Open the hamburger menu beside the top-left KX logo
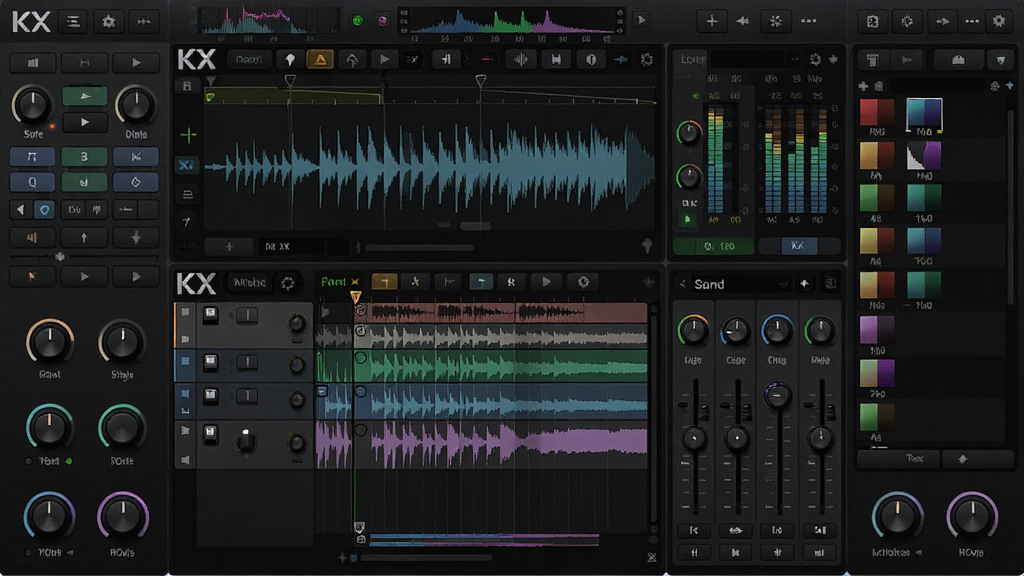The height and width of the screenshot is (576, 1024). pyautogui.click(x=73, y=22)
